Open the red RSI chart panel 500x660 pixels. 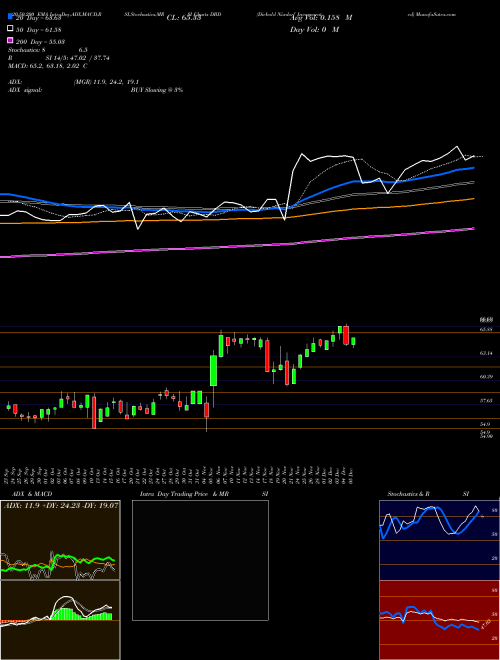439,620
